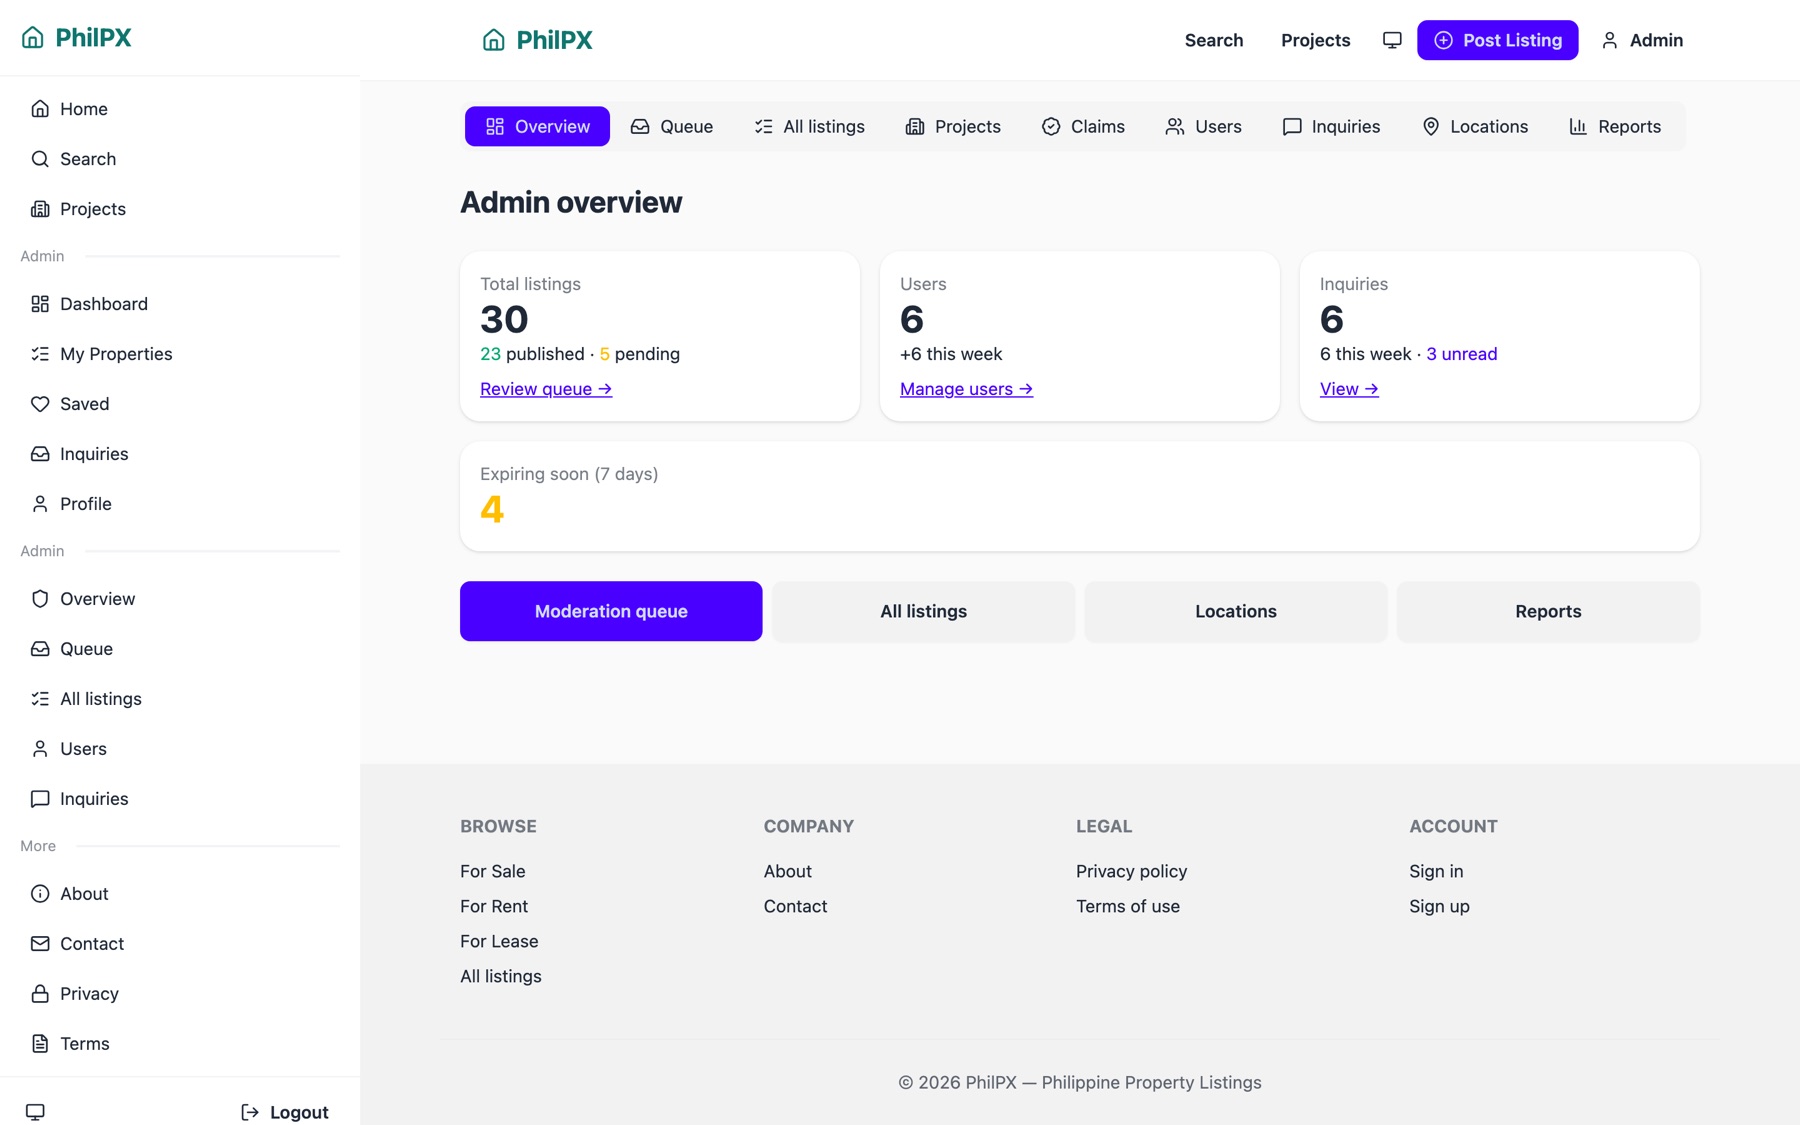Select the Overview tab
The height and width of the screenshot is (1125, 1800).
tap(537, 127)
